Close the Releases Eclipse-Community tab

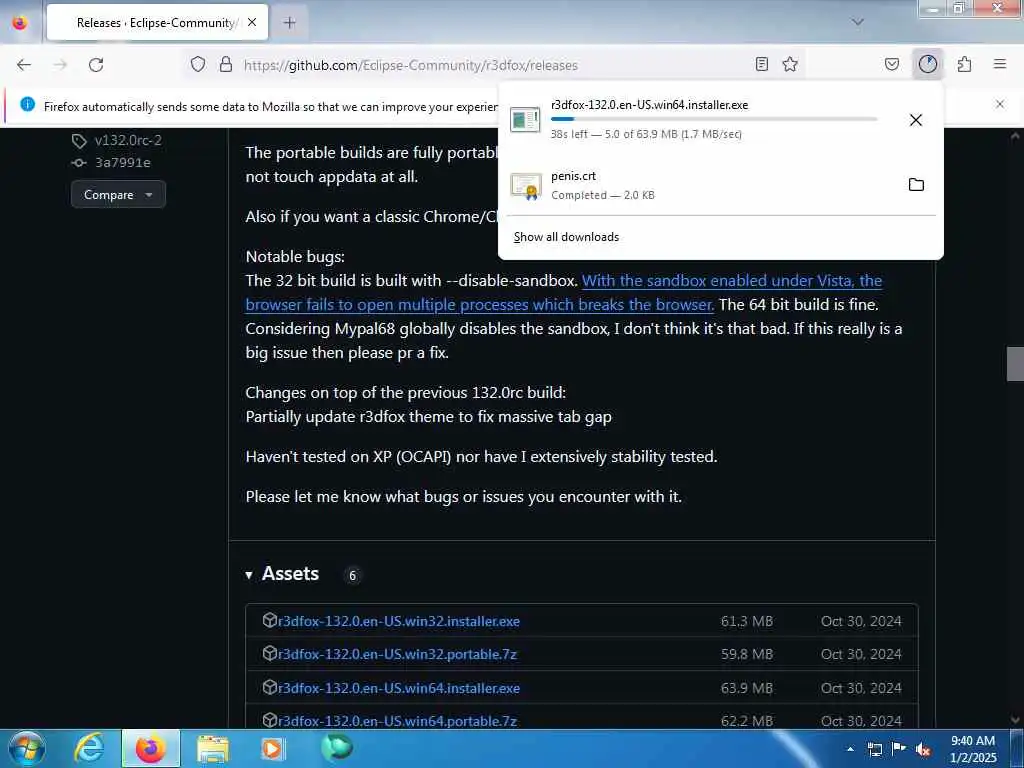(x=252, y=22)
